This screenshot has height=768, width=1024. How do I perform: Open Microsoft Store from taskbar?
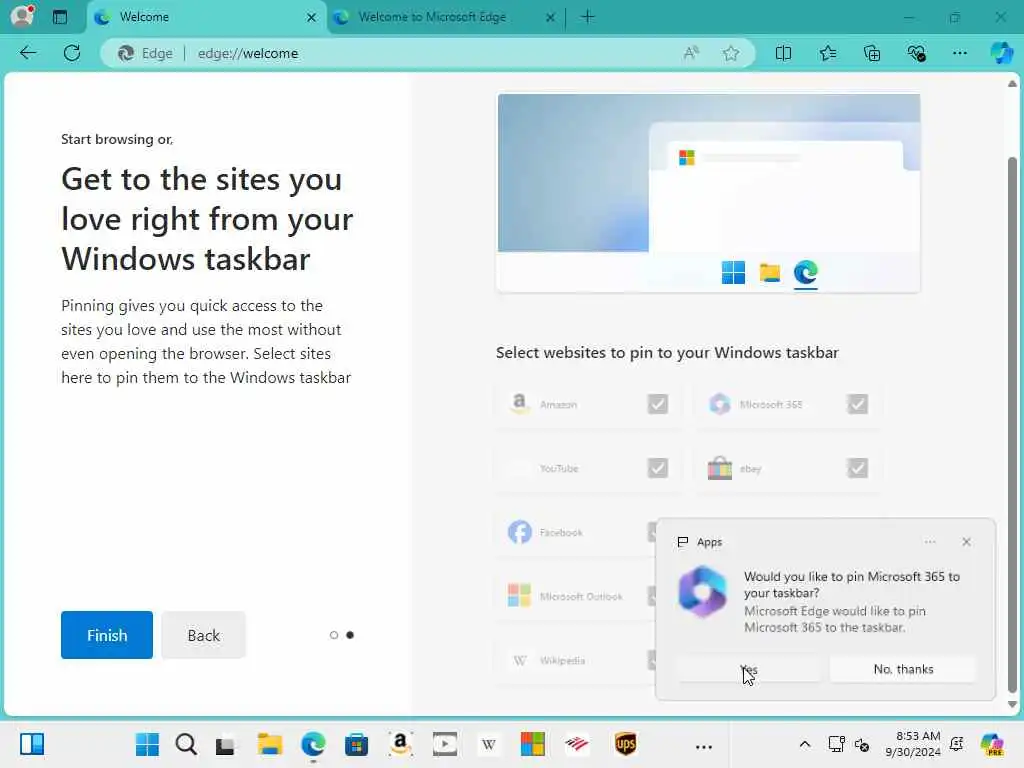[x=357, y=744]
